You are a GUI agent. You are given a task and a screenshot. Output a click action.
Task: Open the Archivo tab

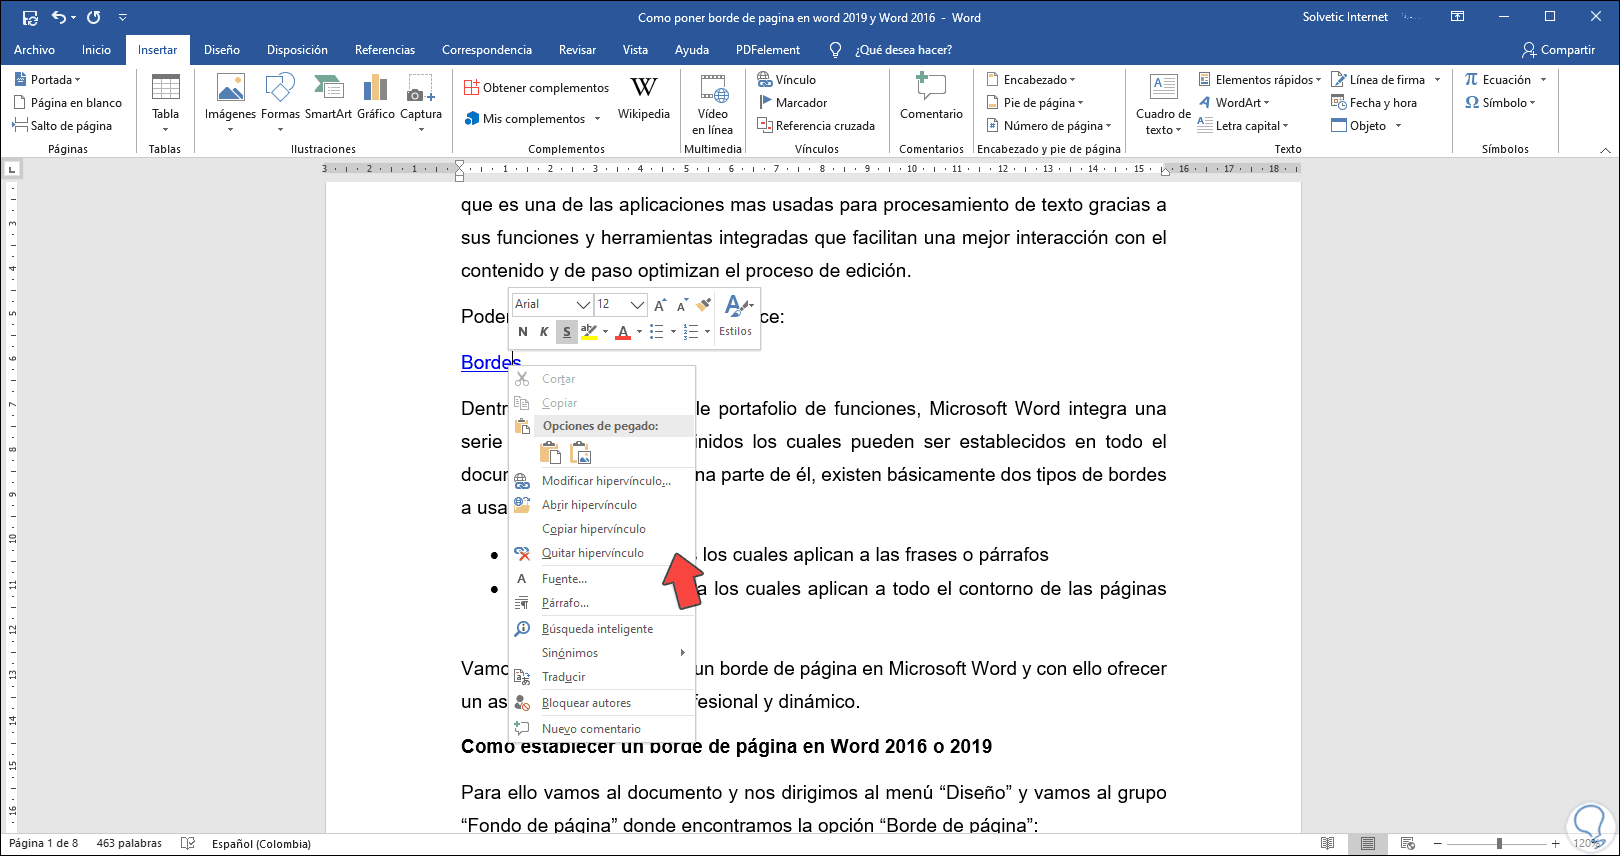pyautogui.click(x=35, y=50)
